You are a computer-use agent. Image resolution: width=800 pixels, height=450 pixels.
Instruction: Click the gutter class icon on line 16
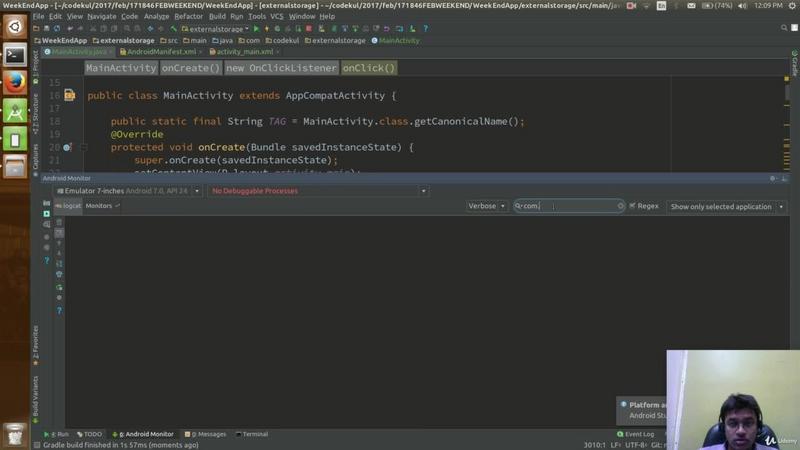(x=69, y=95)
